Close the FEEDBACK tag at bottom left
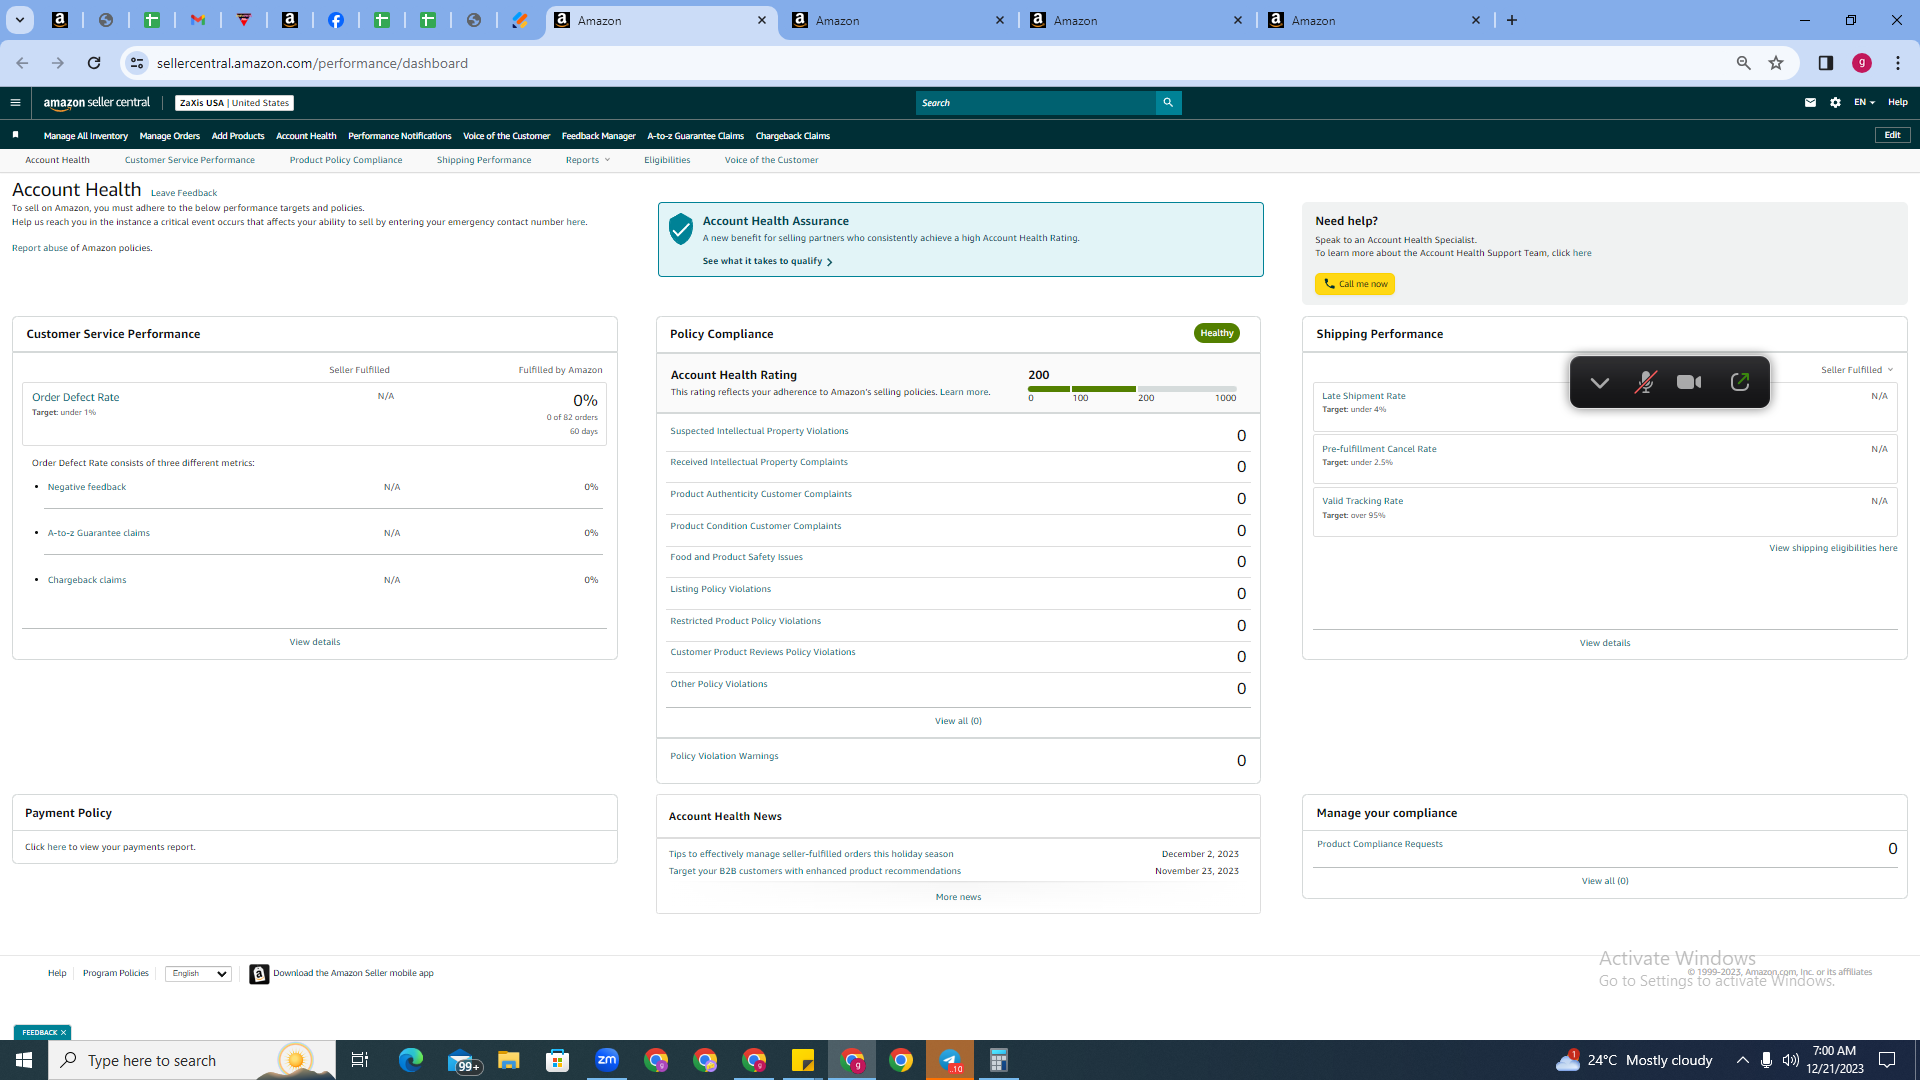The image size is (1920, 1080). pyautogui.click(x=63, y=1033)
